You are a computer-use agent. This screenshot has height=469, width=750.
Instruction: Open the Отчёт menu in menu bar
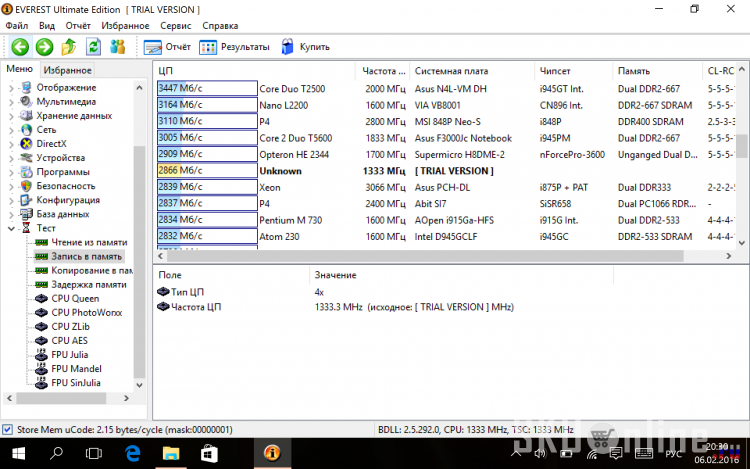click(78, 26)
